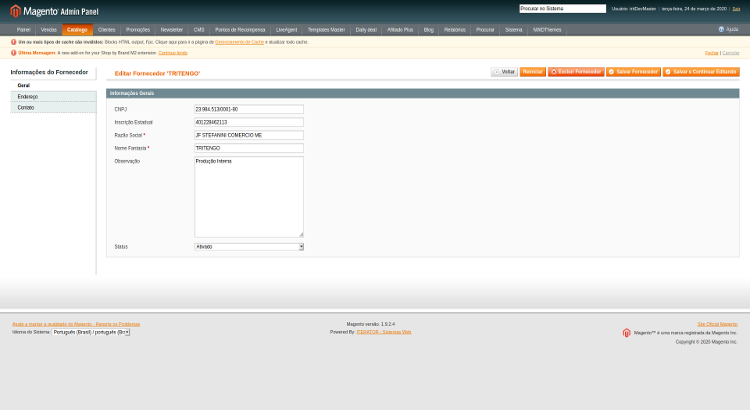Open the NWDThemes menu
The height and width of the screenshot is (410, 750).
(547, 30)
